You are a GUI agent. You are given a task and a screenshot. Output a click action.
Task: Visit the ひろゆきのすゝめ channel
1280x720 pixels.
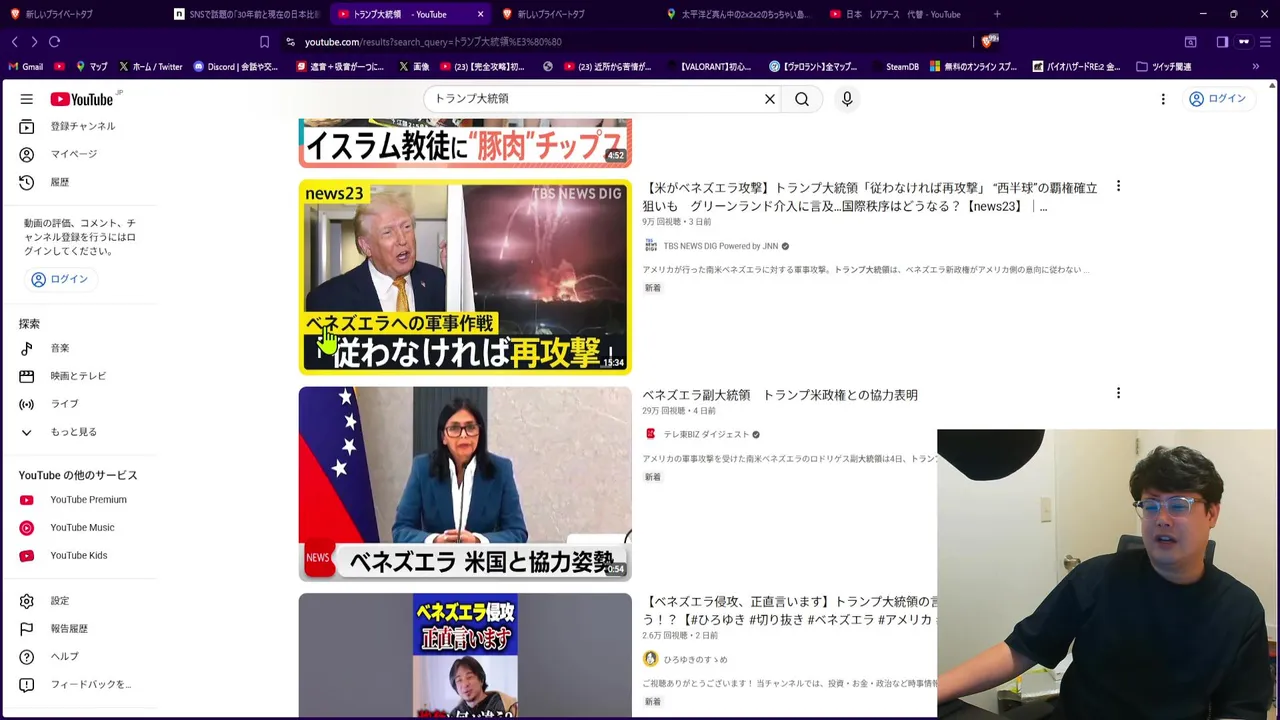coord(695,659)
